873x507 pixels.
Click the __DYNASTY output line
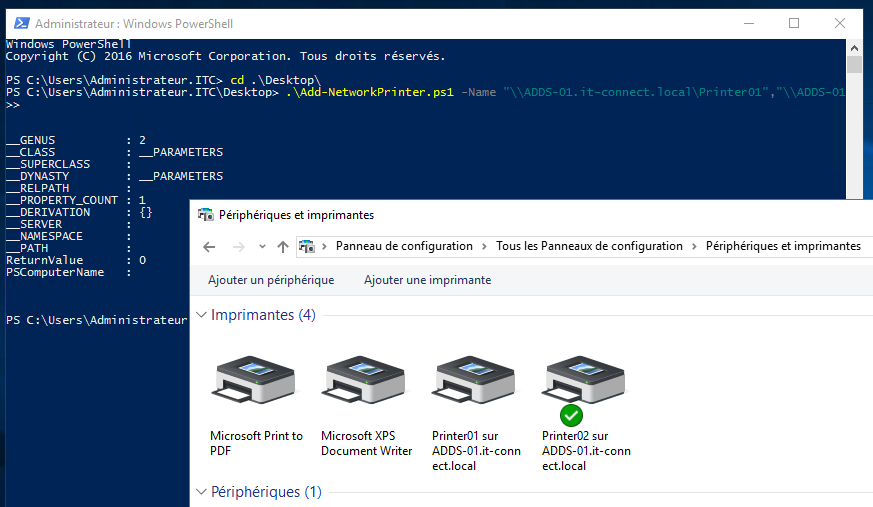114,176
